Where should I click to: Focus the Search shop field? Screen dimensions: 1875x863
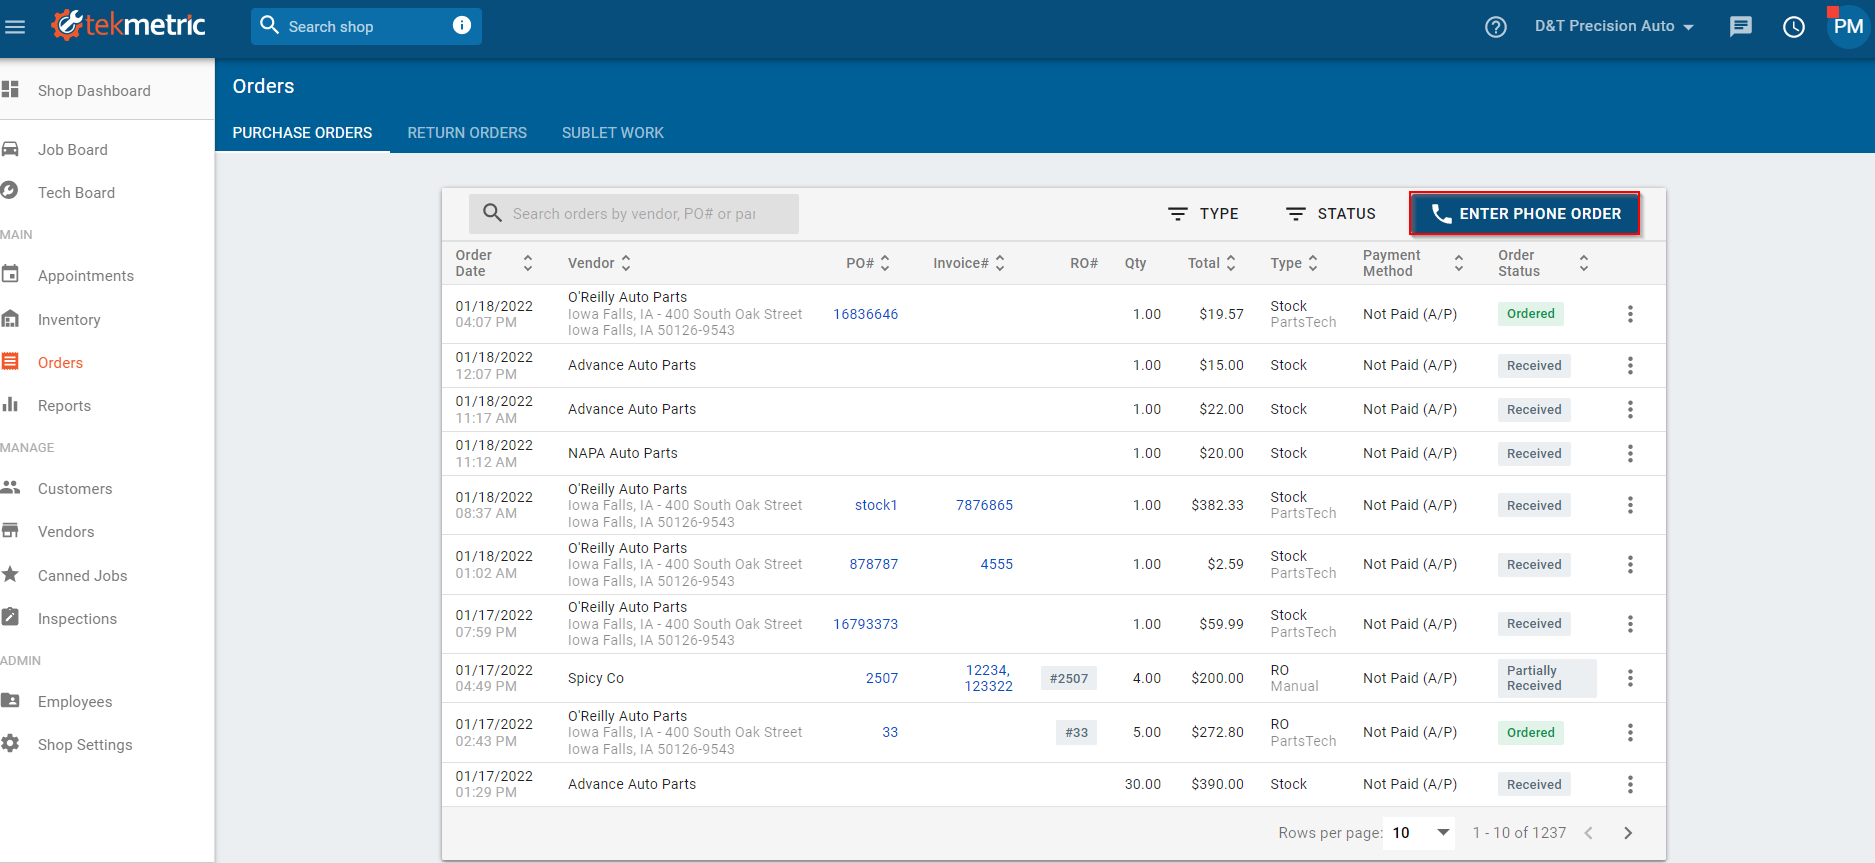[x=366, y=26]
